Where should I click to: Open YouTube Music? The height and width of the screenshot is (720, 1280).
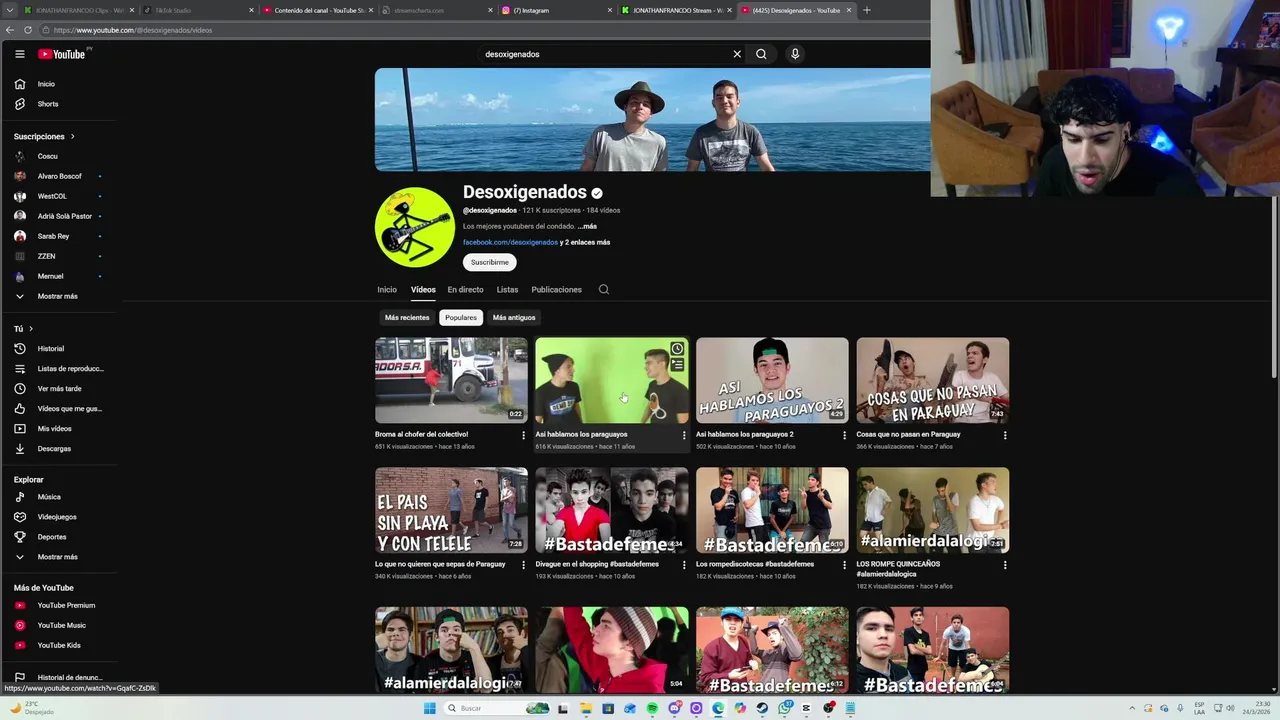(60, 625)
